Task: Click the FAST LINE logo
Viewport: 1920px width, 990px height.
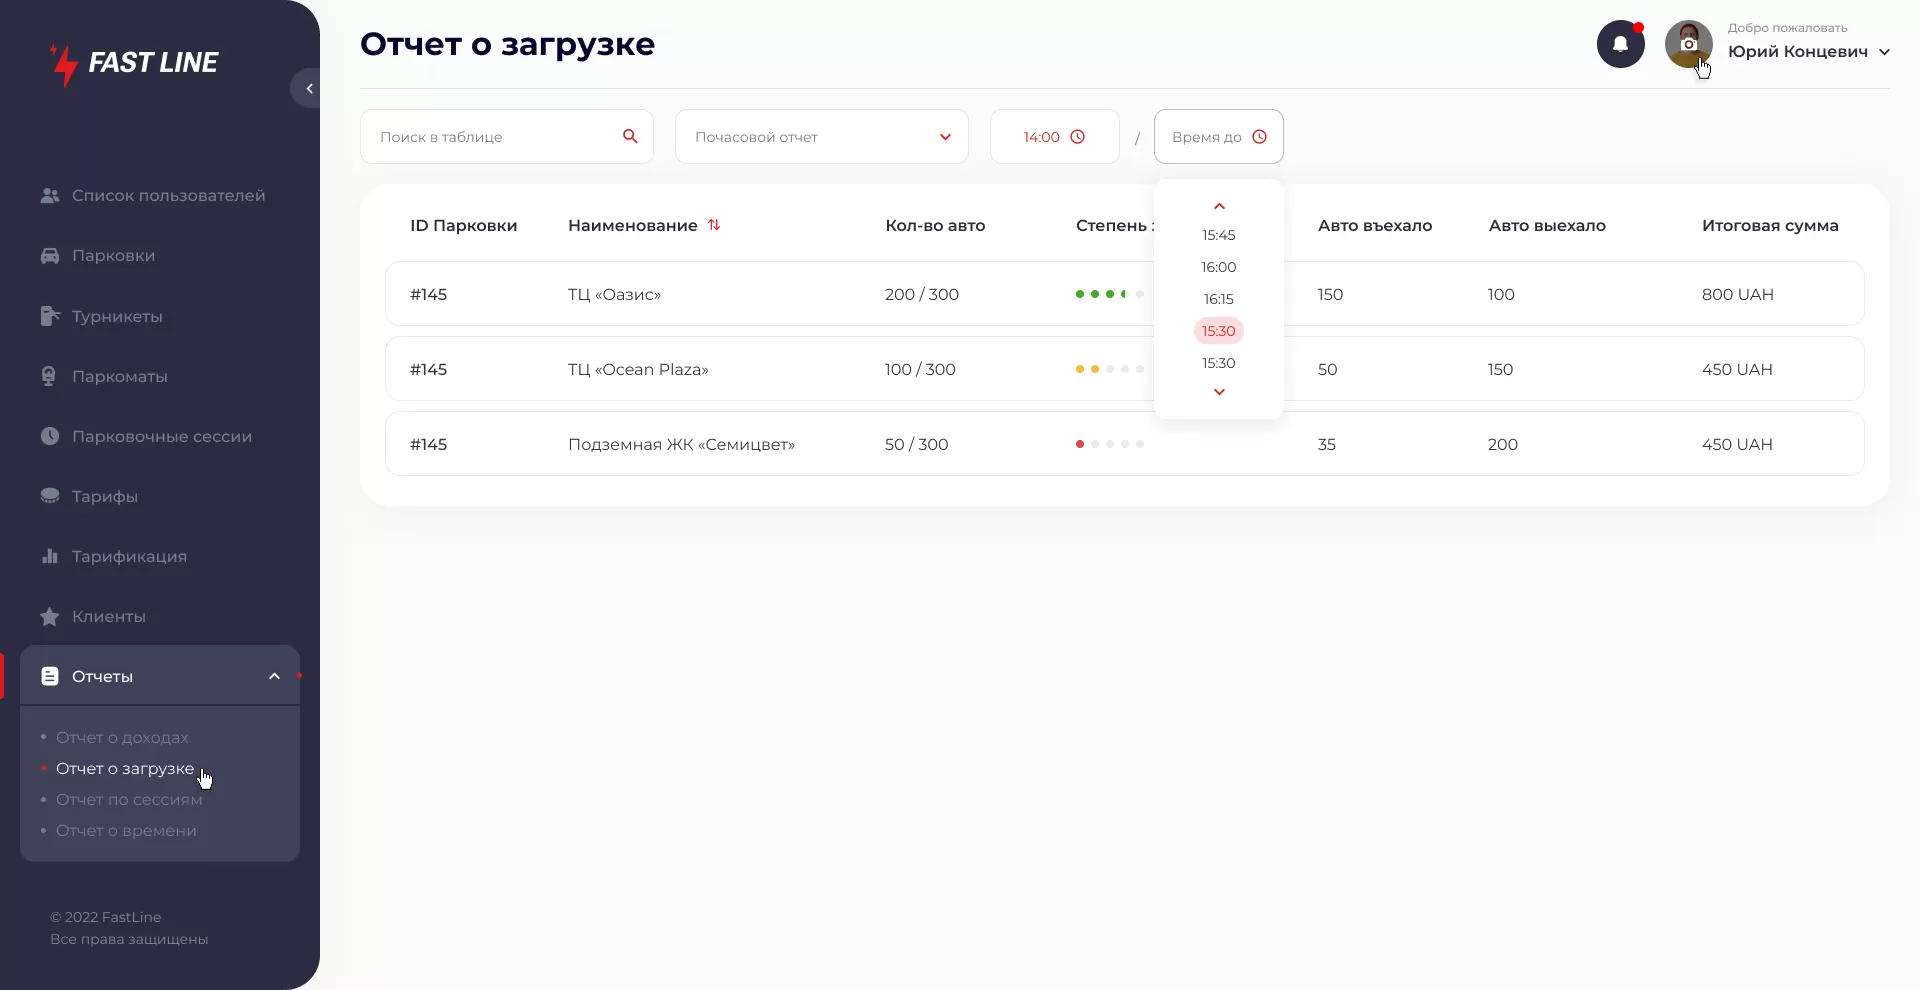Action: pos(135,63)
